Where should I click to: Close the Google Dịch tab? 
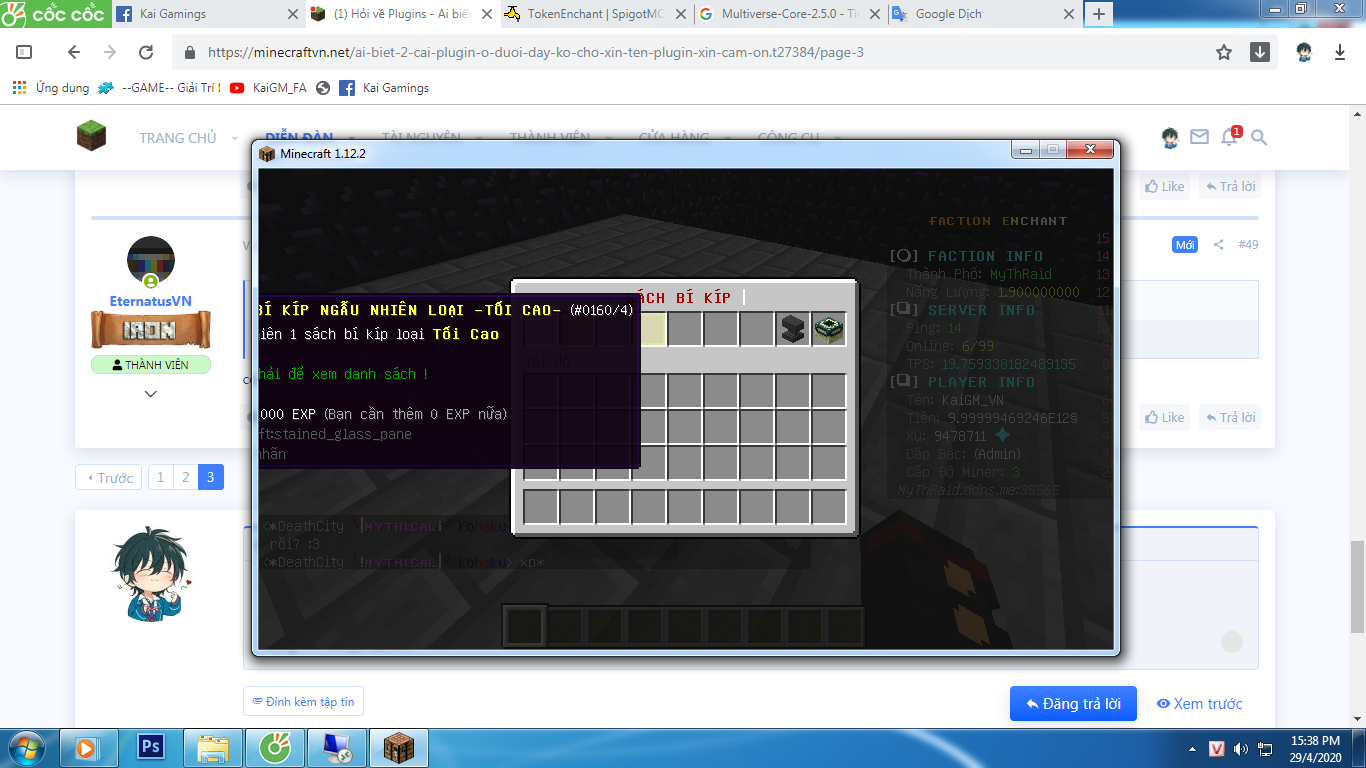click(x=1068, y=14)
